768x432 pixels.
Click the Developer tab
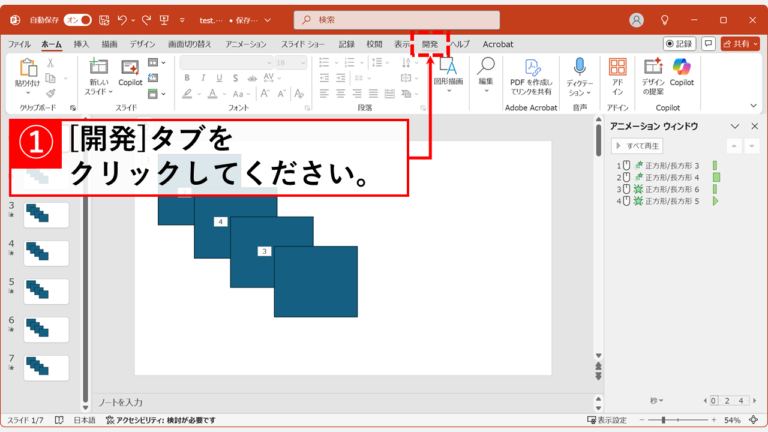click(430, 44)
